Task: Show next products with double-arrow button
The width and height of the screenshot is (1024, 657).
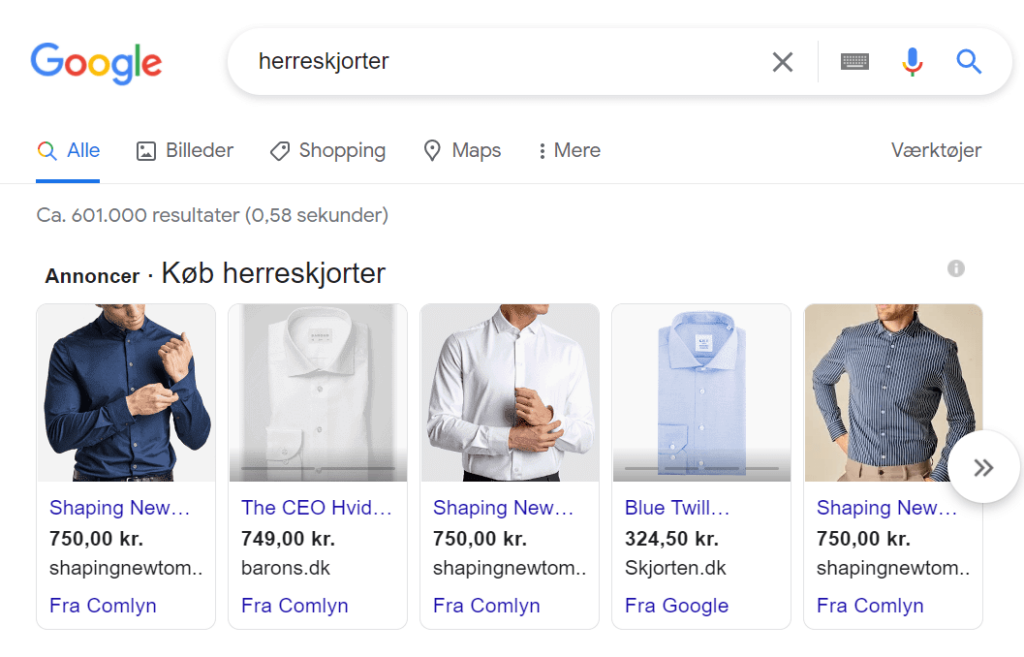Action: (984, 467)
